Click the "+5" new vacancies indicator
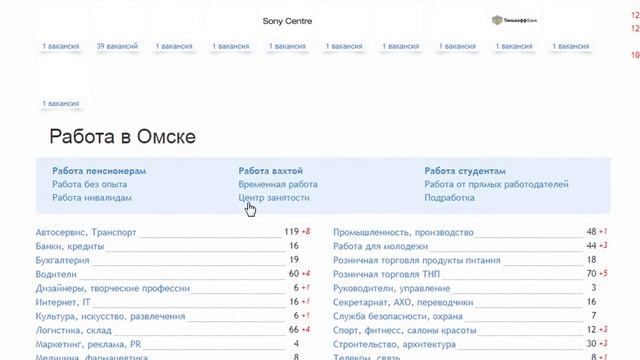 click(603, 273)
